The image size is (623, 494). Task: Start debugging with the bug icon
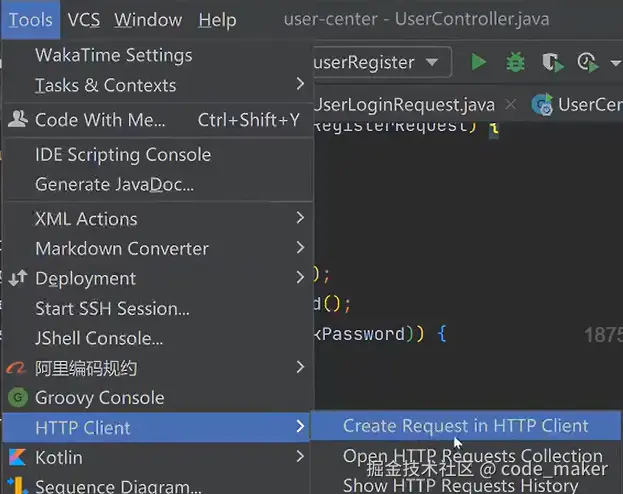pos(515,63)
